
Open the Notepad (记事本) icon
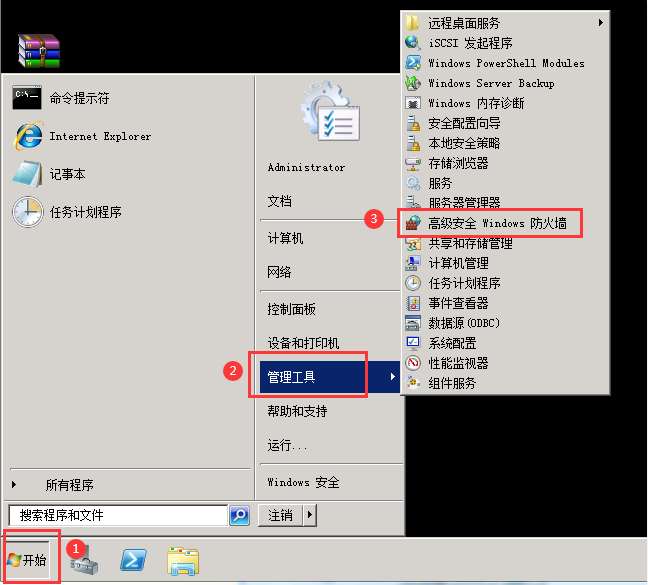click(x=27, y=174)
